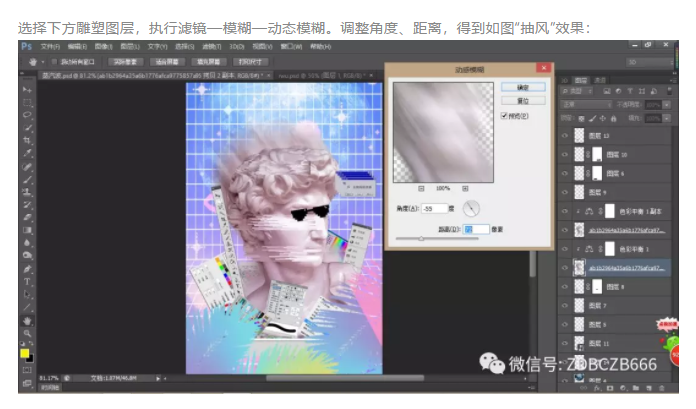
Task: Open the 编辑(E) menu
Action: click(77, 47)
